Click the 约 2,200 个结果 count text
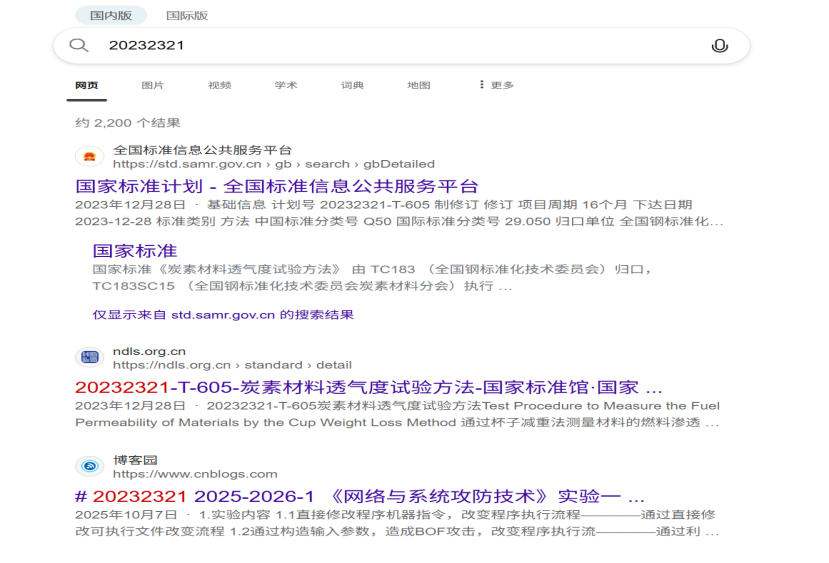 [x=128, y=123]
